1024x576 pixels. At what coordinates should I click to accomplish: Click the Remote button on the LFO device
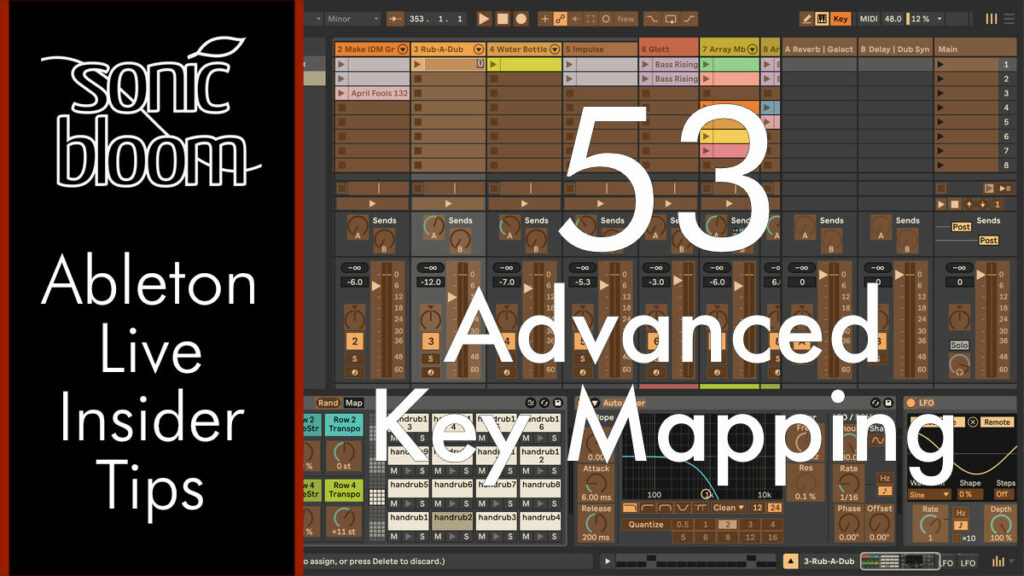pos(997,420)
